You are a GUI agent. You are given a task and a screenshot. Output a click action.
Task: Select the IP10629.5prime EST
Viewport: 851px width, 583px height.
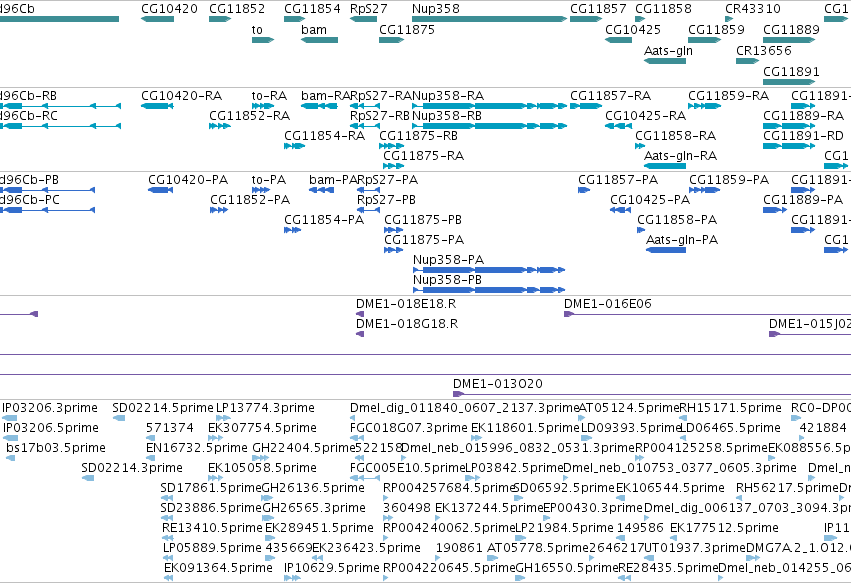click(x=292, y=578)
